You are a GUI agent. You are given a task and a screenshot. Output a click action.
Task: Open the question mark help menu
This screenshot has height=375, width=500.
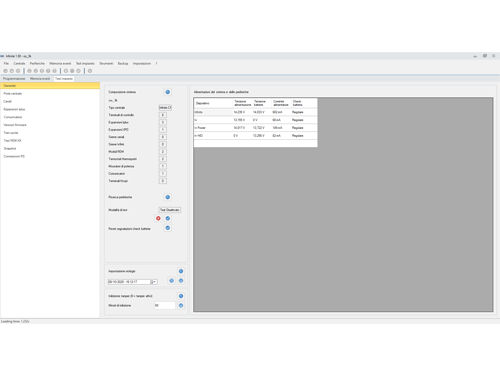coord(156,63)
